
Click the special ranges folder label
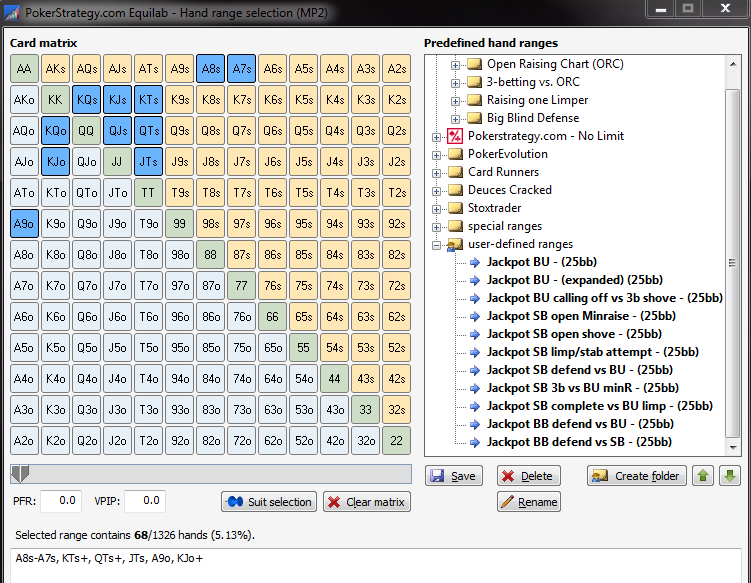tap(505, 226)
